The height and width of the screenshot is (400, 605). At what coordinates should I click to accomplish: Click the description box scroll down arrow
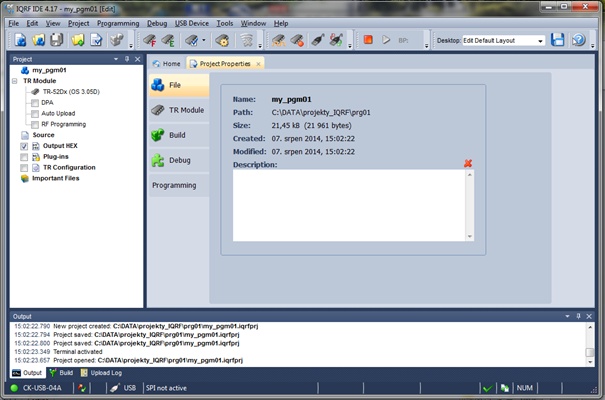point(470,236)
